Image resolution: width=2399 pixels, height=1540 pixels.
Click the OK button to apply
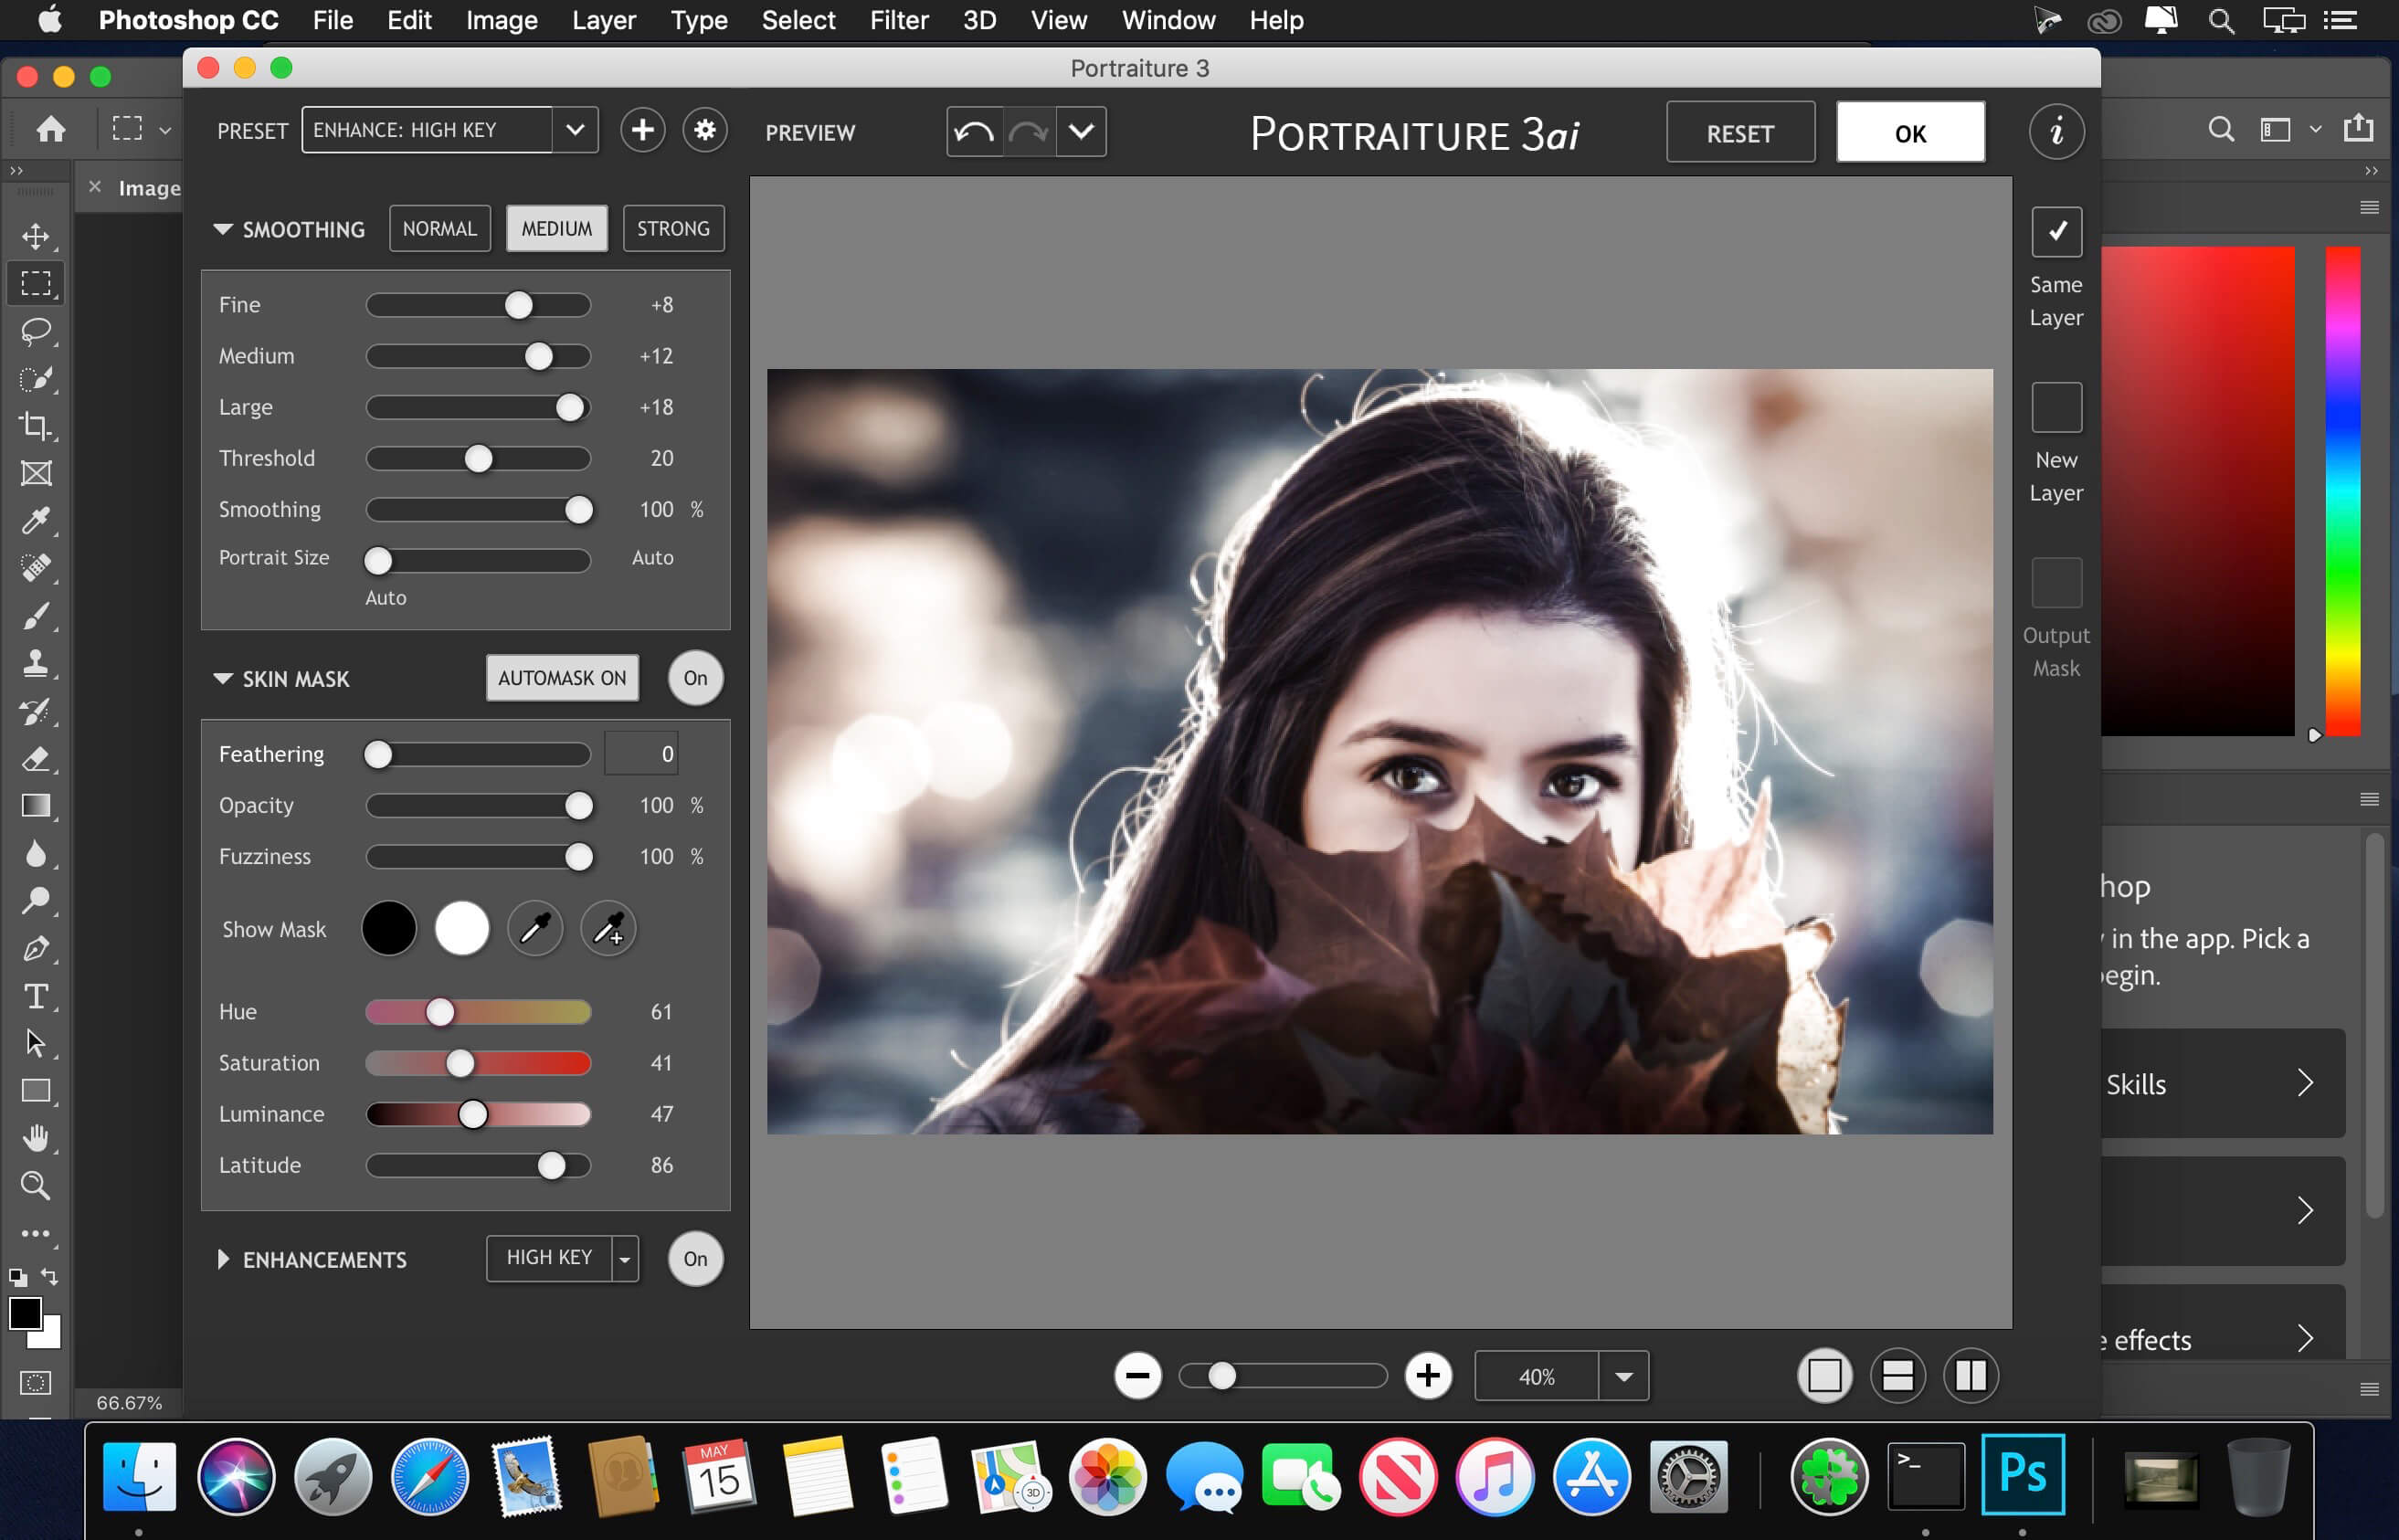point(1911,132)
